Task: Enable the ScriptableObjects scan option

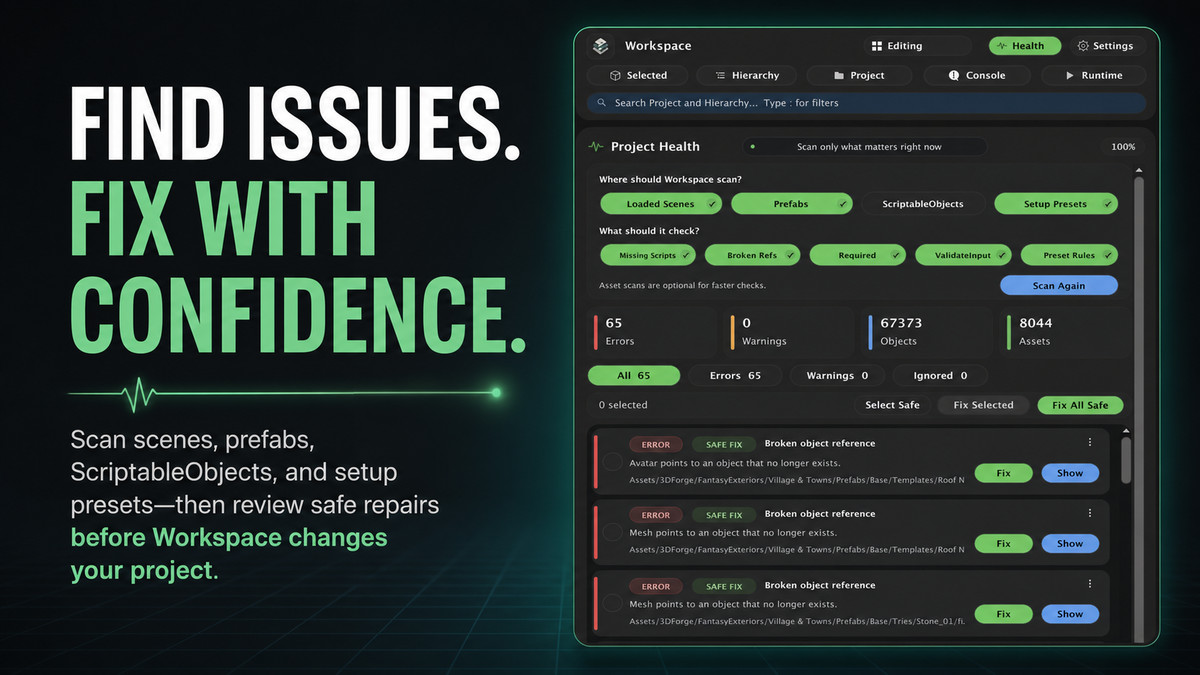Action: [x=923, y=204]
